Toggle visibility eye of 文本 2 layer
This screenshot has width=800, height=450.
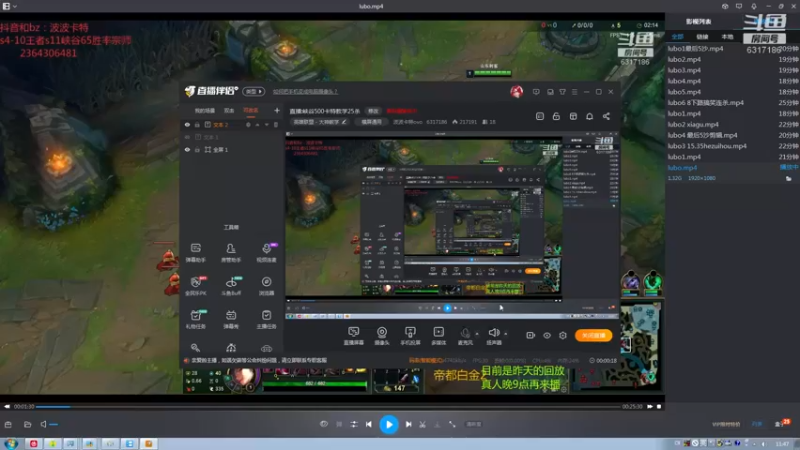coord(187,125)
